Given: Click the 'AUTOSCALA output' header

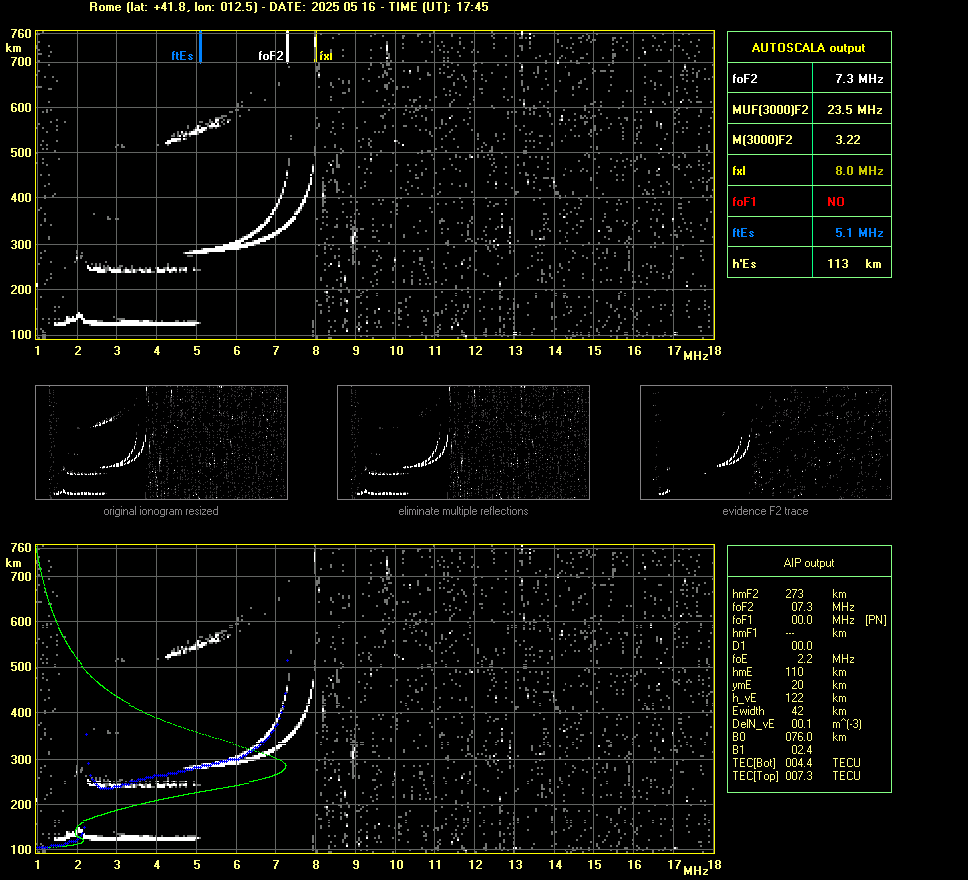Looking at the screenshot, I should [x=808, y=48].
